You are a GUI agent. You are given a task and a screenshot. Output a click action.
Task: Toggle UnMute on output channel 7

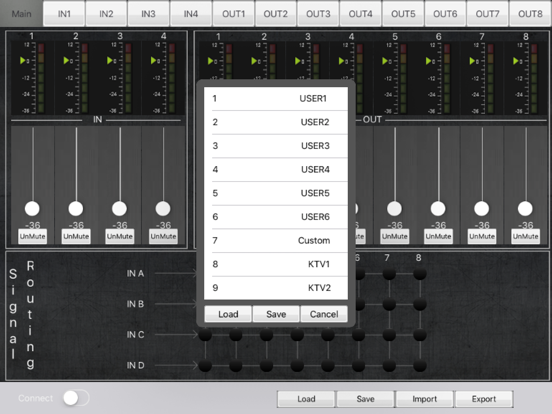[482, 236]
